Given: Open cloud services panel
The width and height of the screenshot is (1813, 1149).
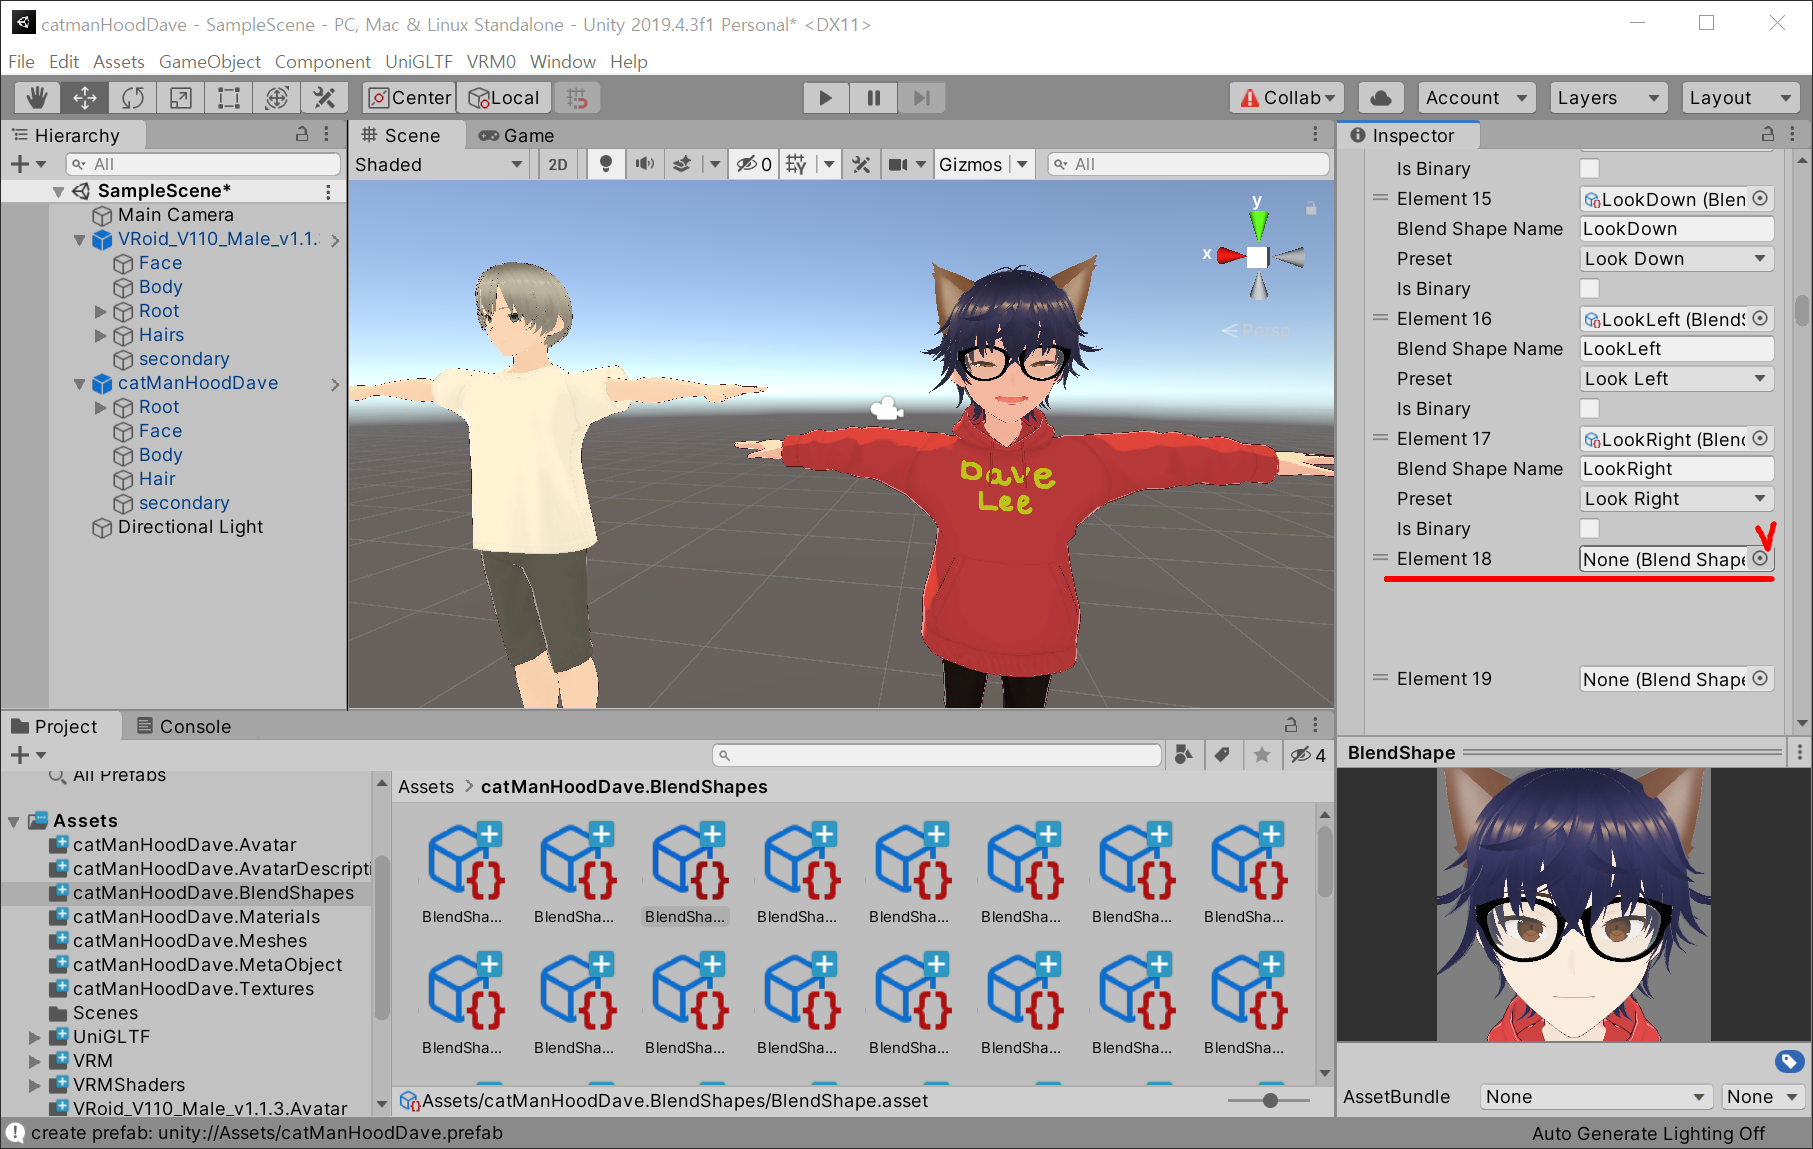Looking at the screenshot, I should click(1380, 97).
